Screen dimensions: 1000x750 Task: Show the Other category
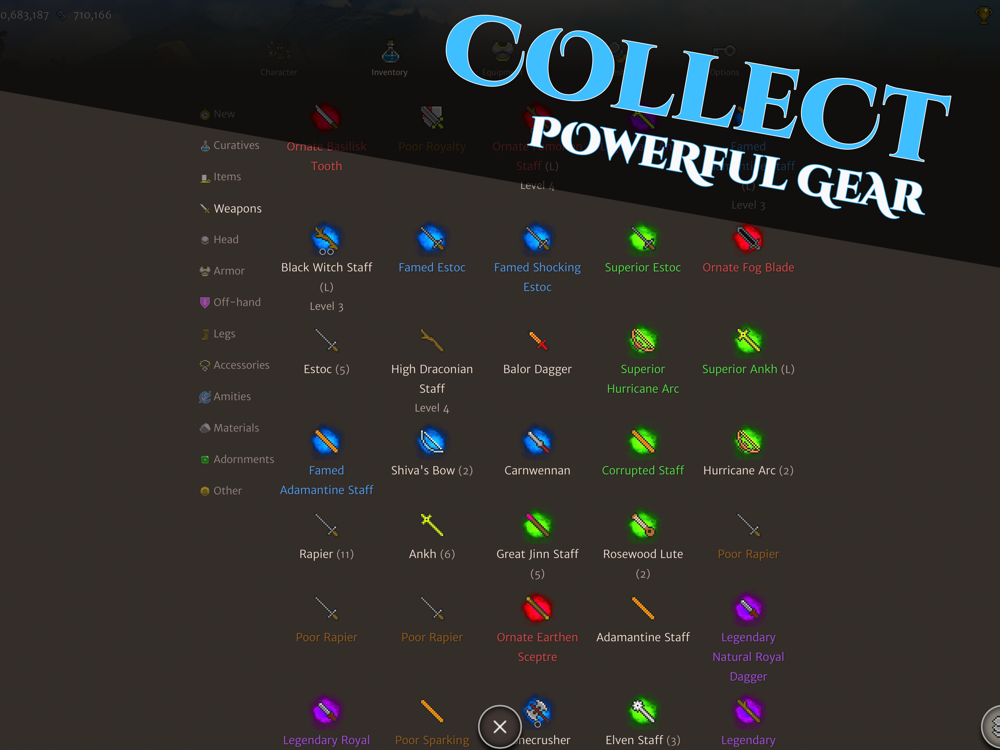(221, 490)
